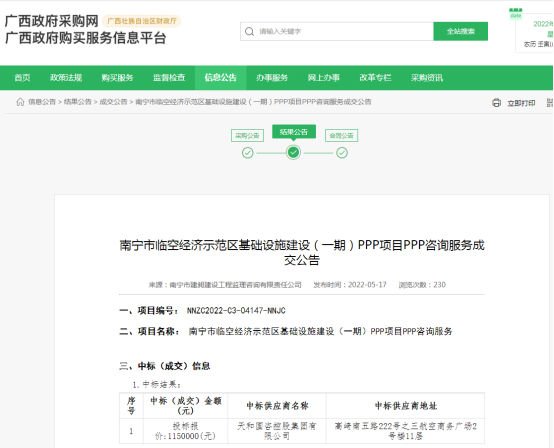This screenshot has height=448, width=554.
Task: Click the calendar date widget icon
Action: 515,13
